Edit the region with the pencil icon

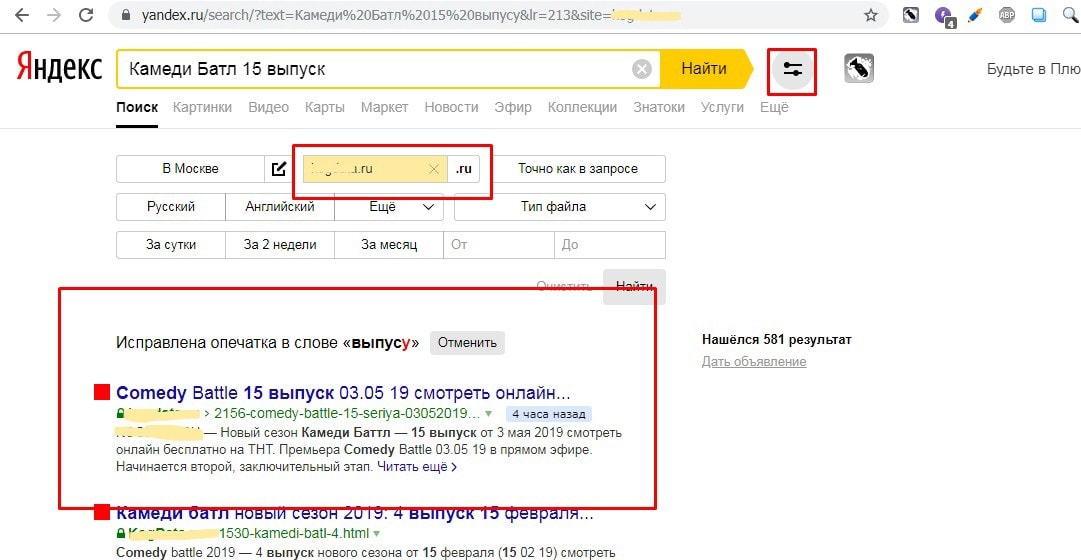(279, 169)
